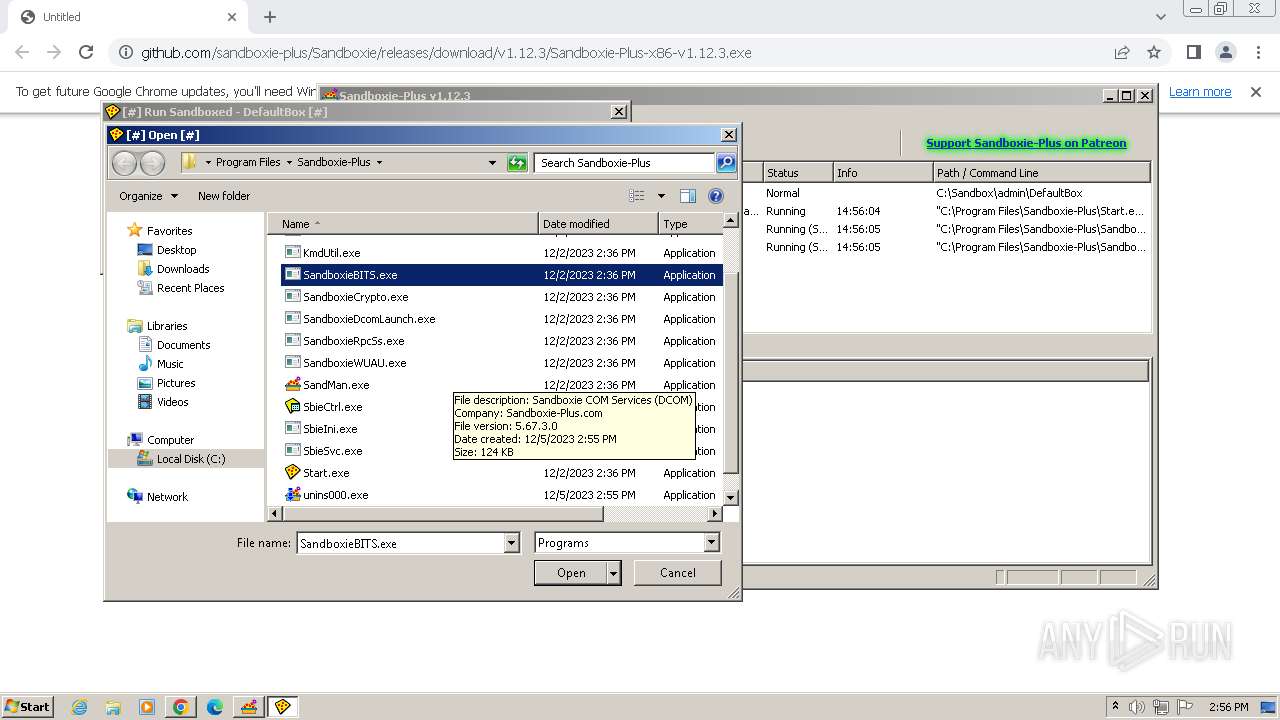The width and height of the screenshot is (1280, 720).
Task: Open the Videos library
Action: pos(172,402)
